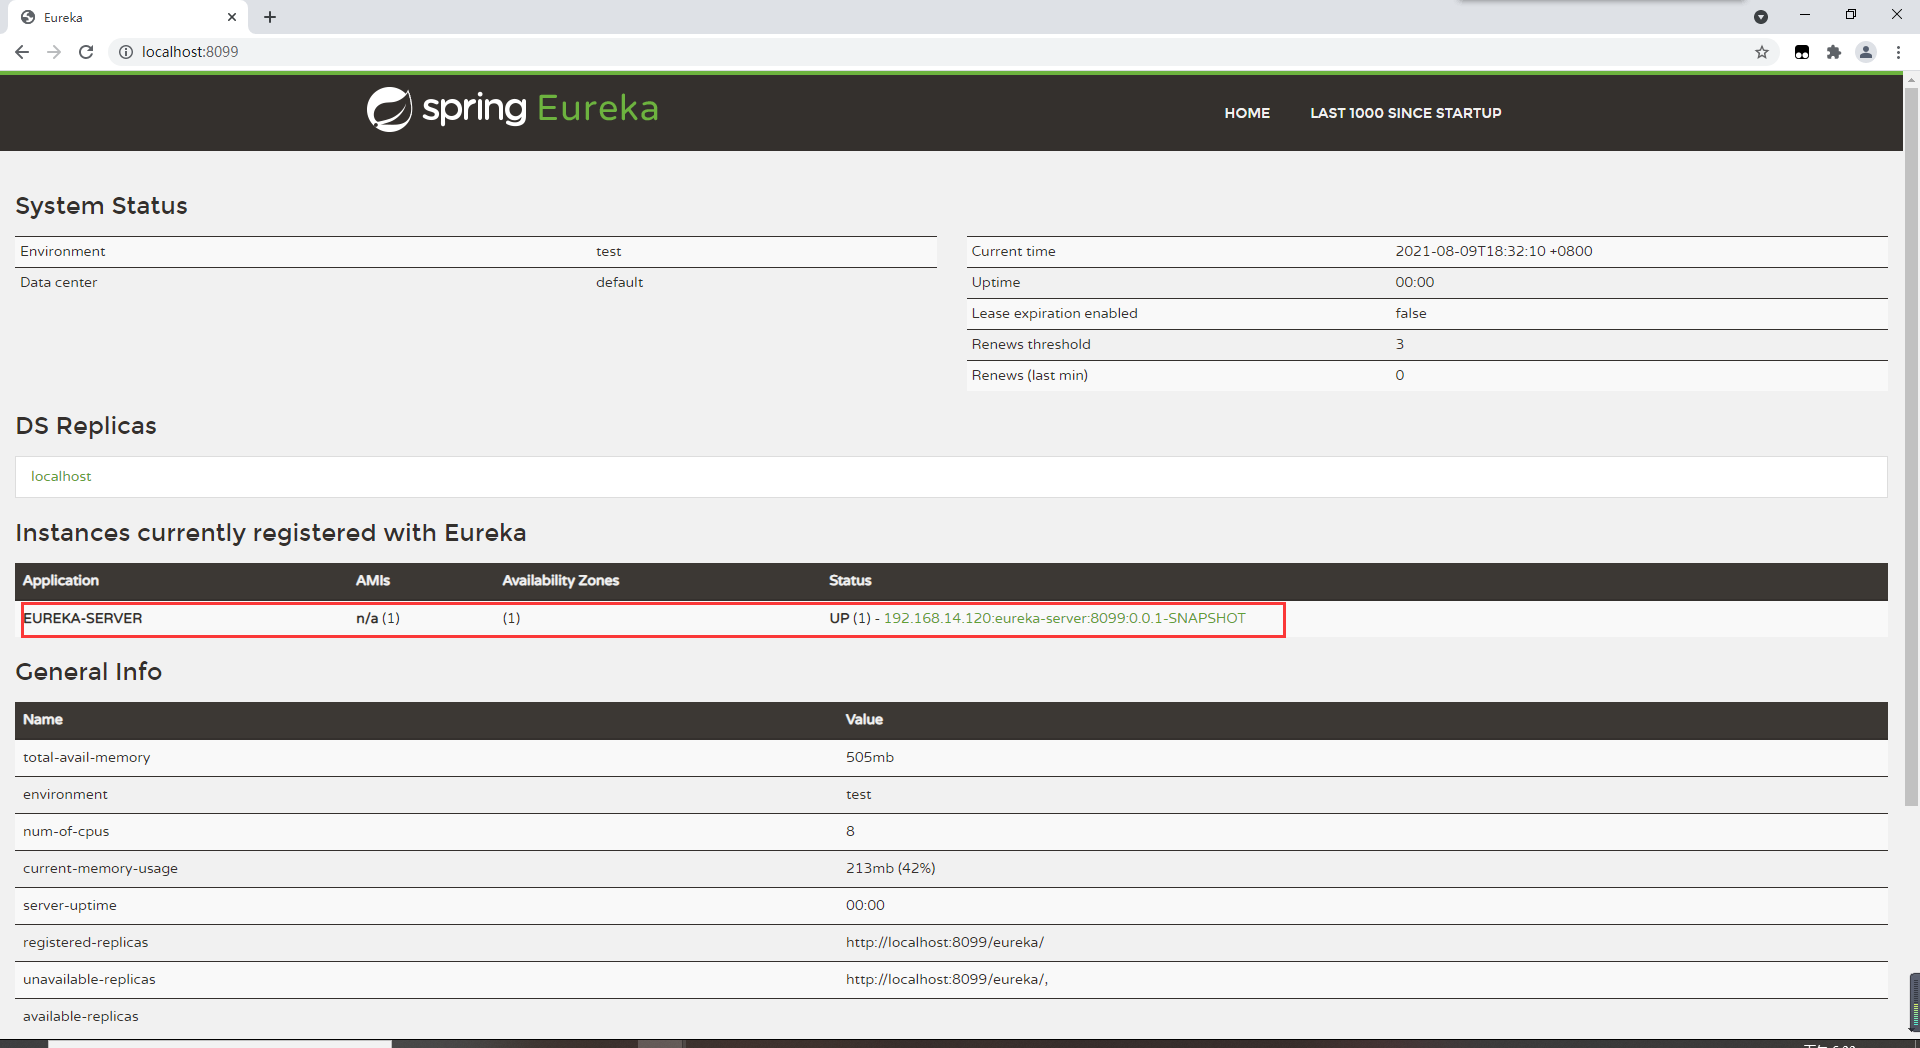Click the Spring Eureka logo
This screenshot has height=1048, width=1920.
tap(512, 109)
